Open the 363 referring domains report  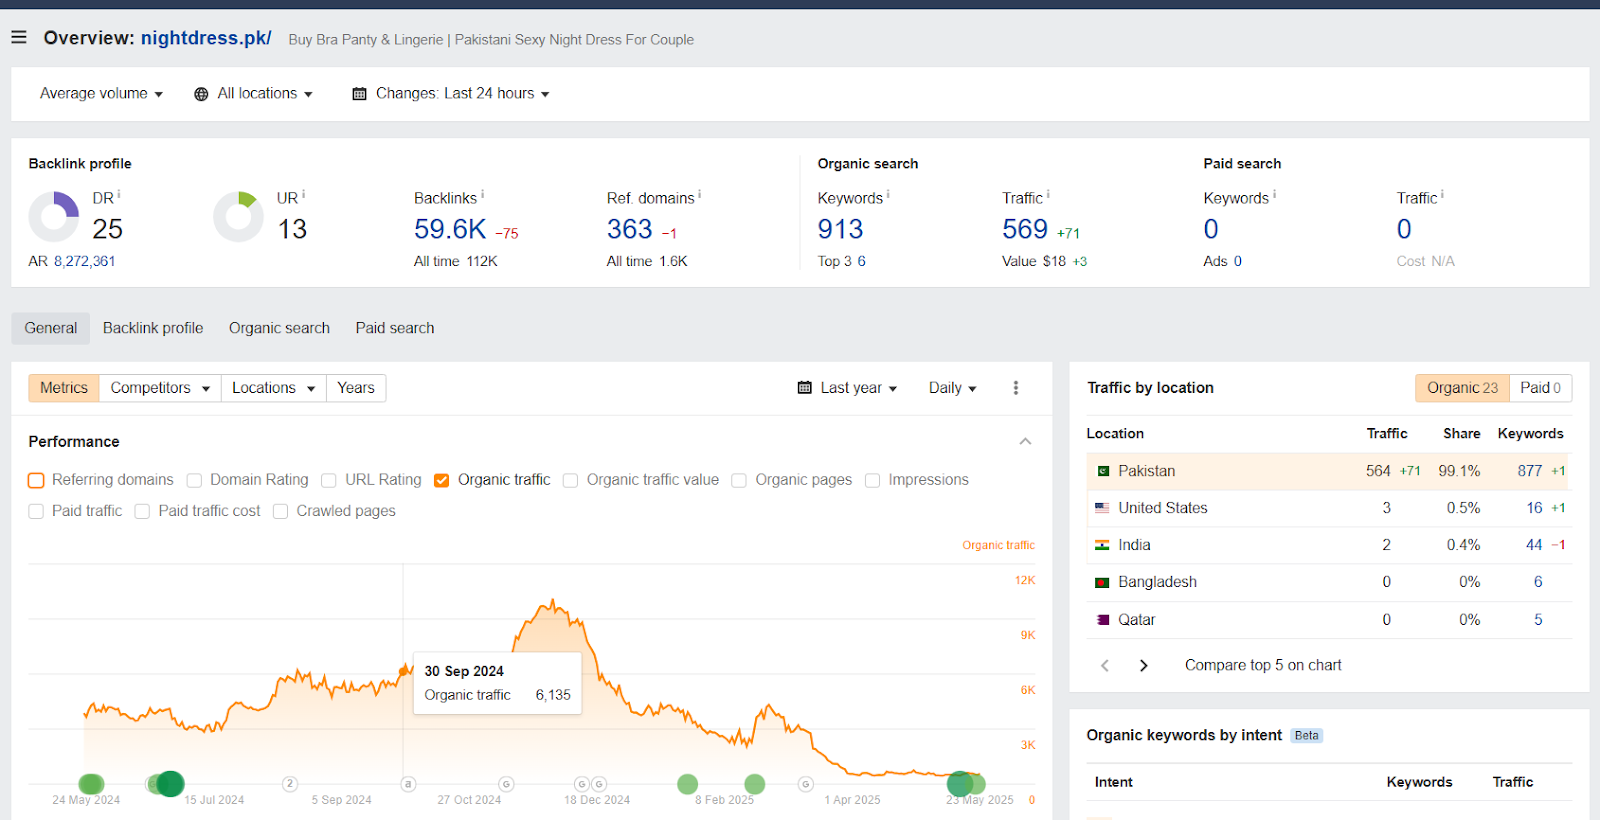point(630,230)
